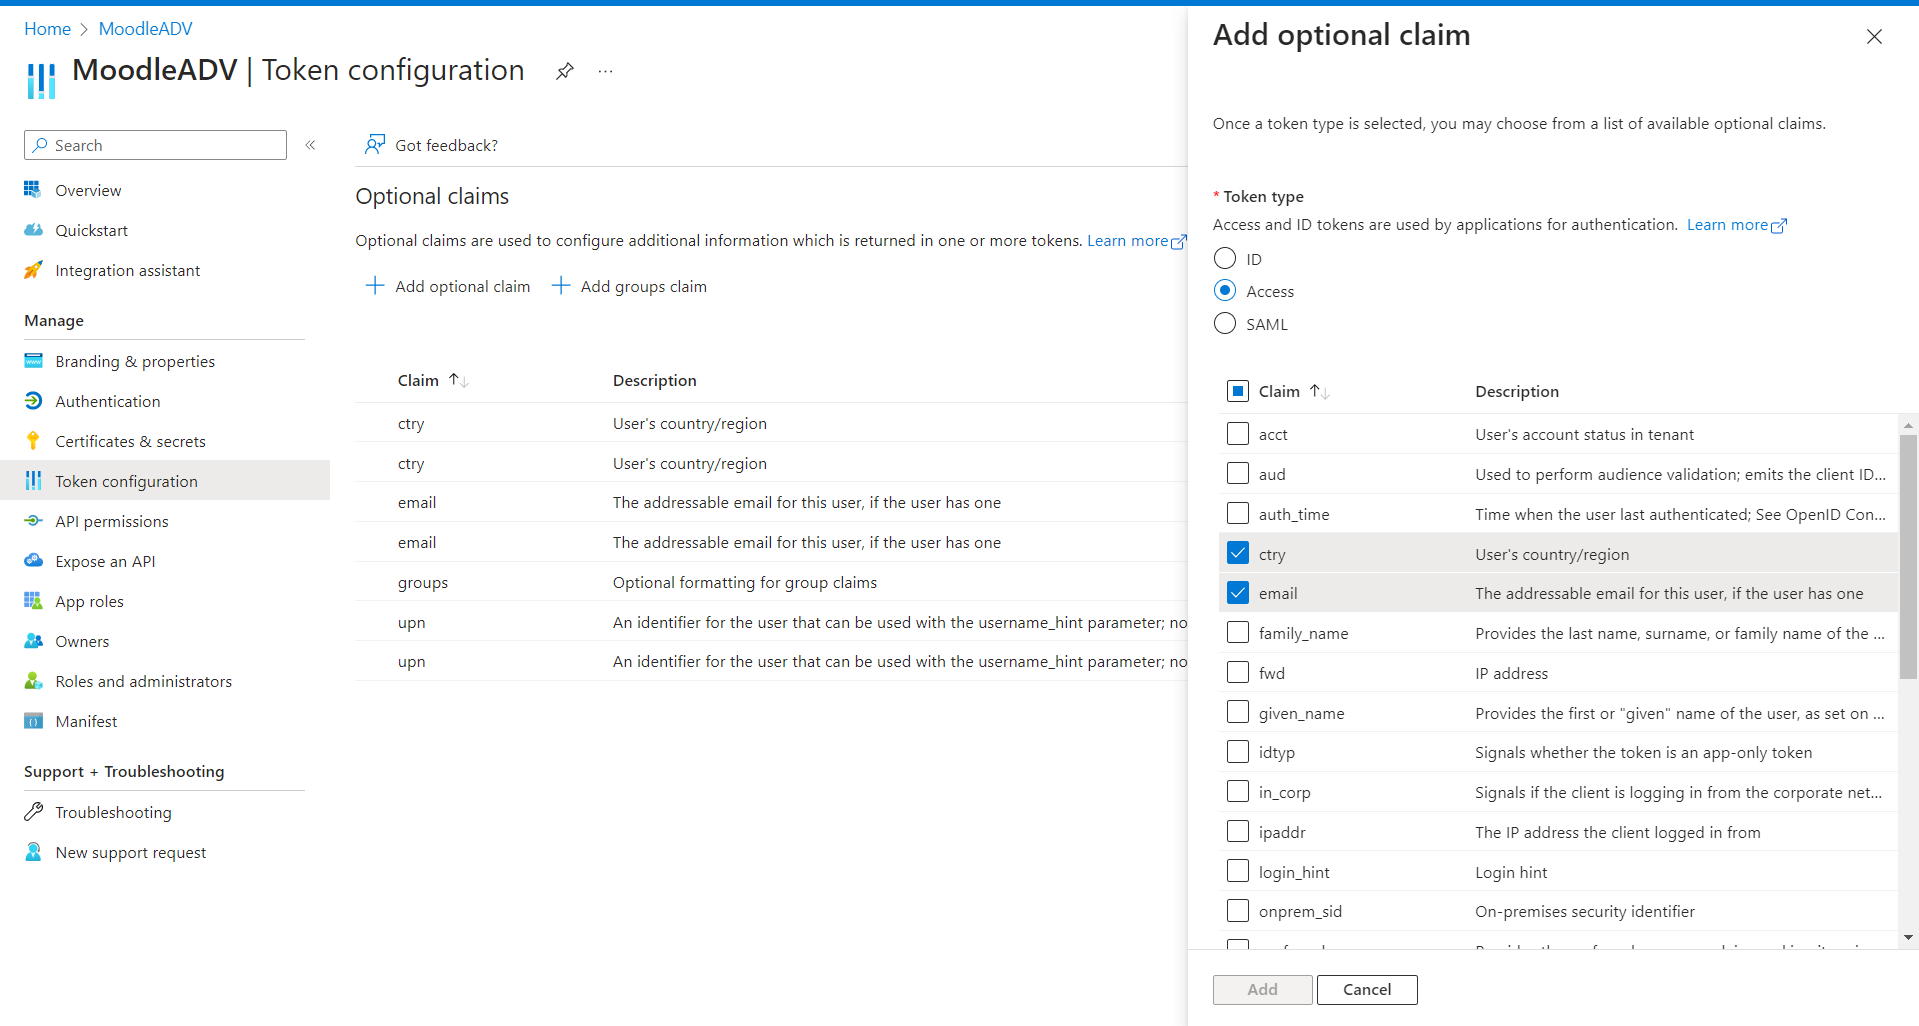
Task: Click the Home breadcrumb link
Action: coord(47,29)
